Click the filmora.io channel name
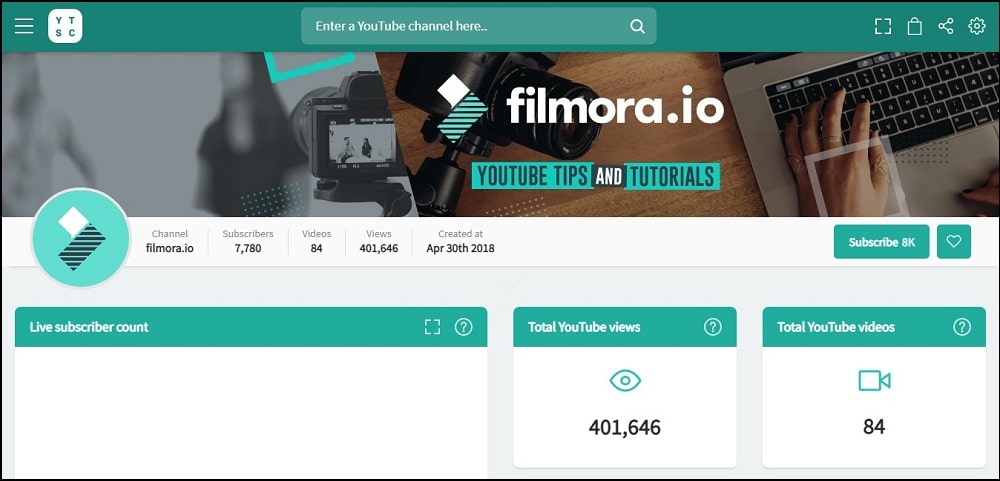Image resolution: width=1000 pixels, height=481 pixels. (x=170, y=248)
